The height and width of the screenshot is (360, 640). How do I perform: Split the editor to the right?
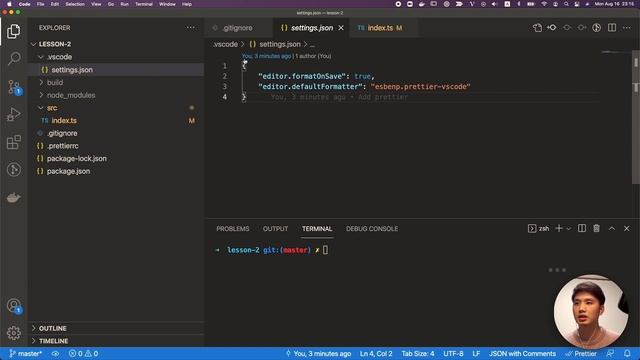612,28
